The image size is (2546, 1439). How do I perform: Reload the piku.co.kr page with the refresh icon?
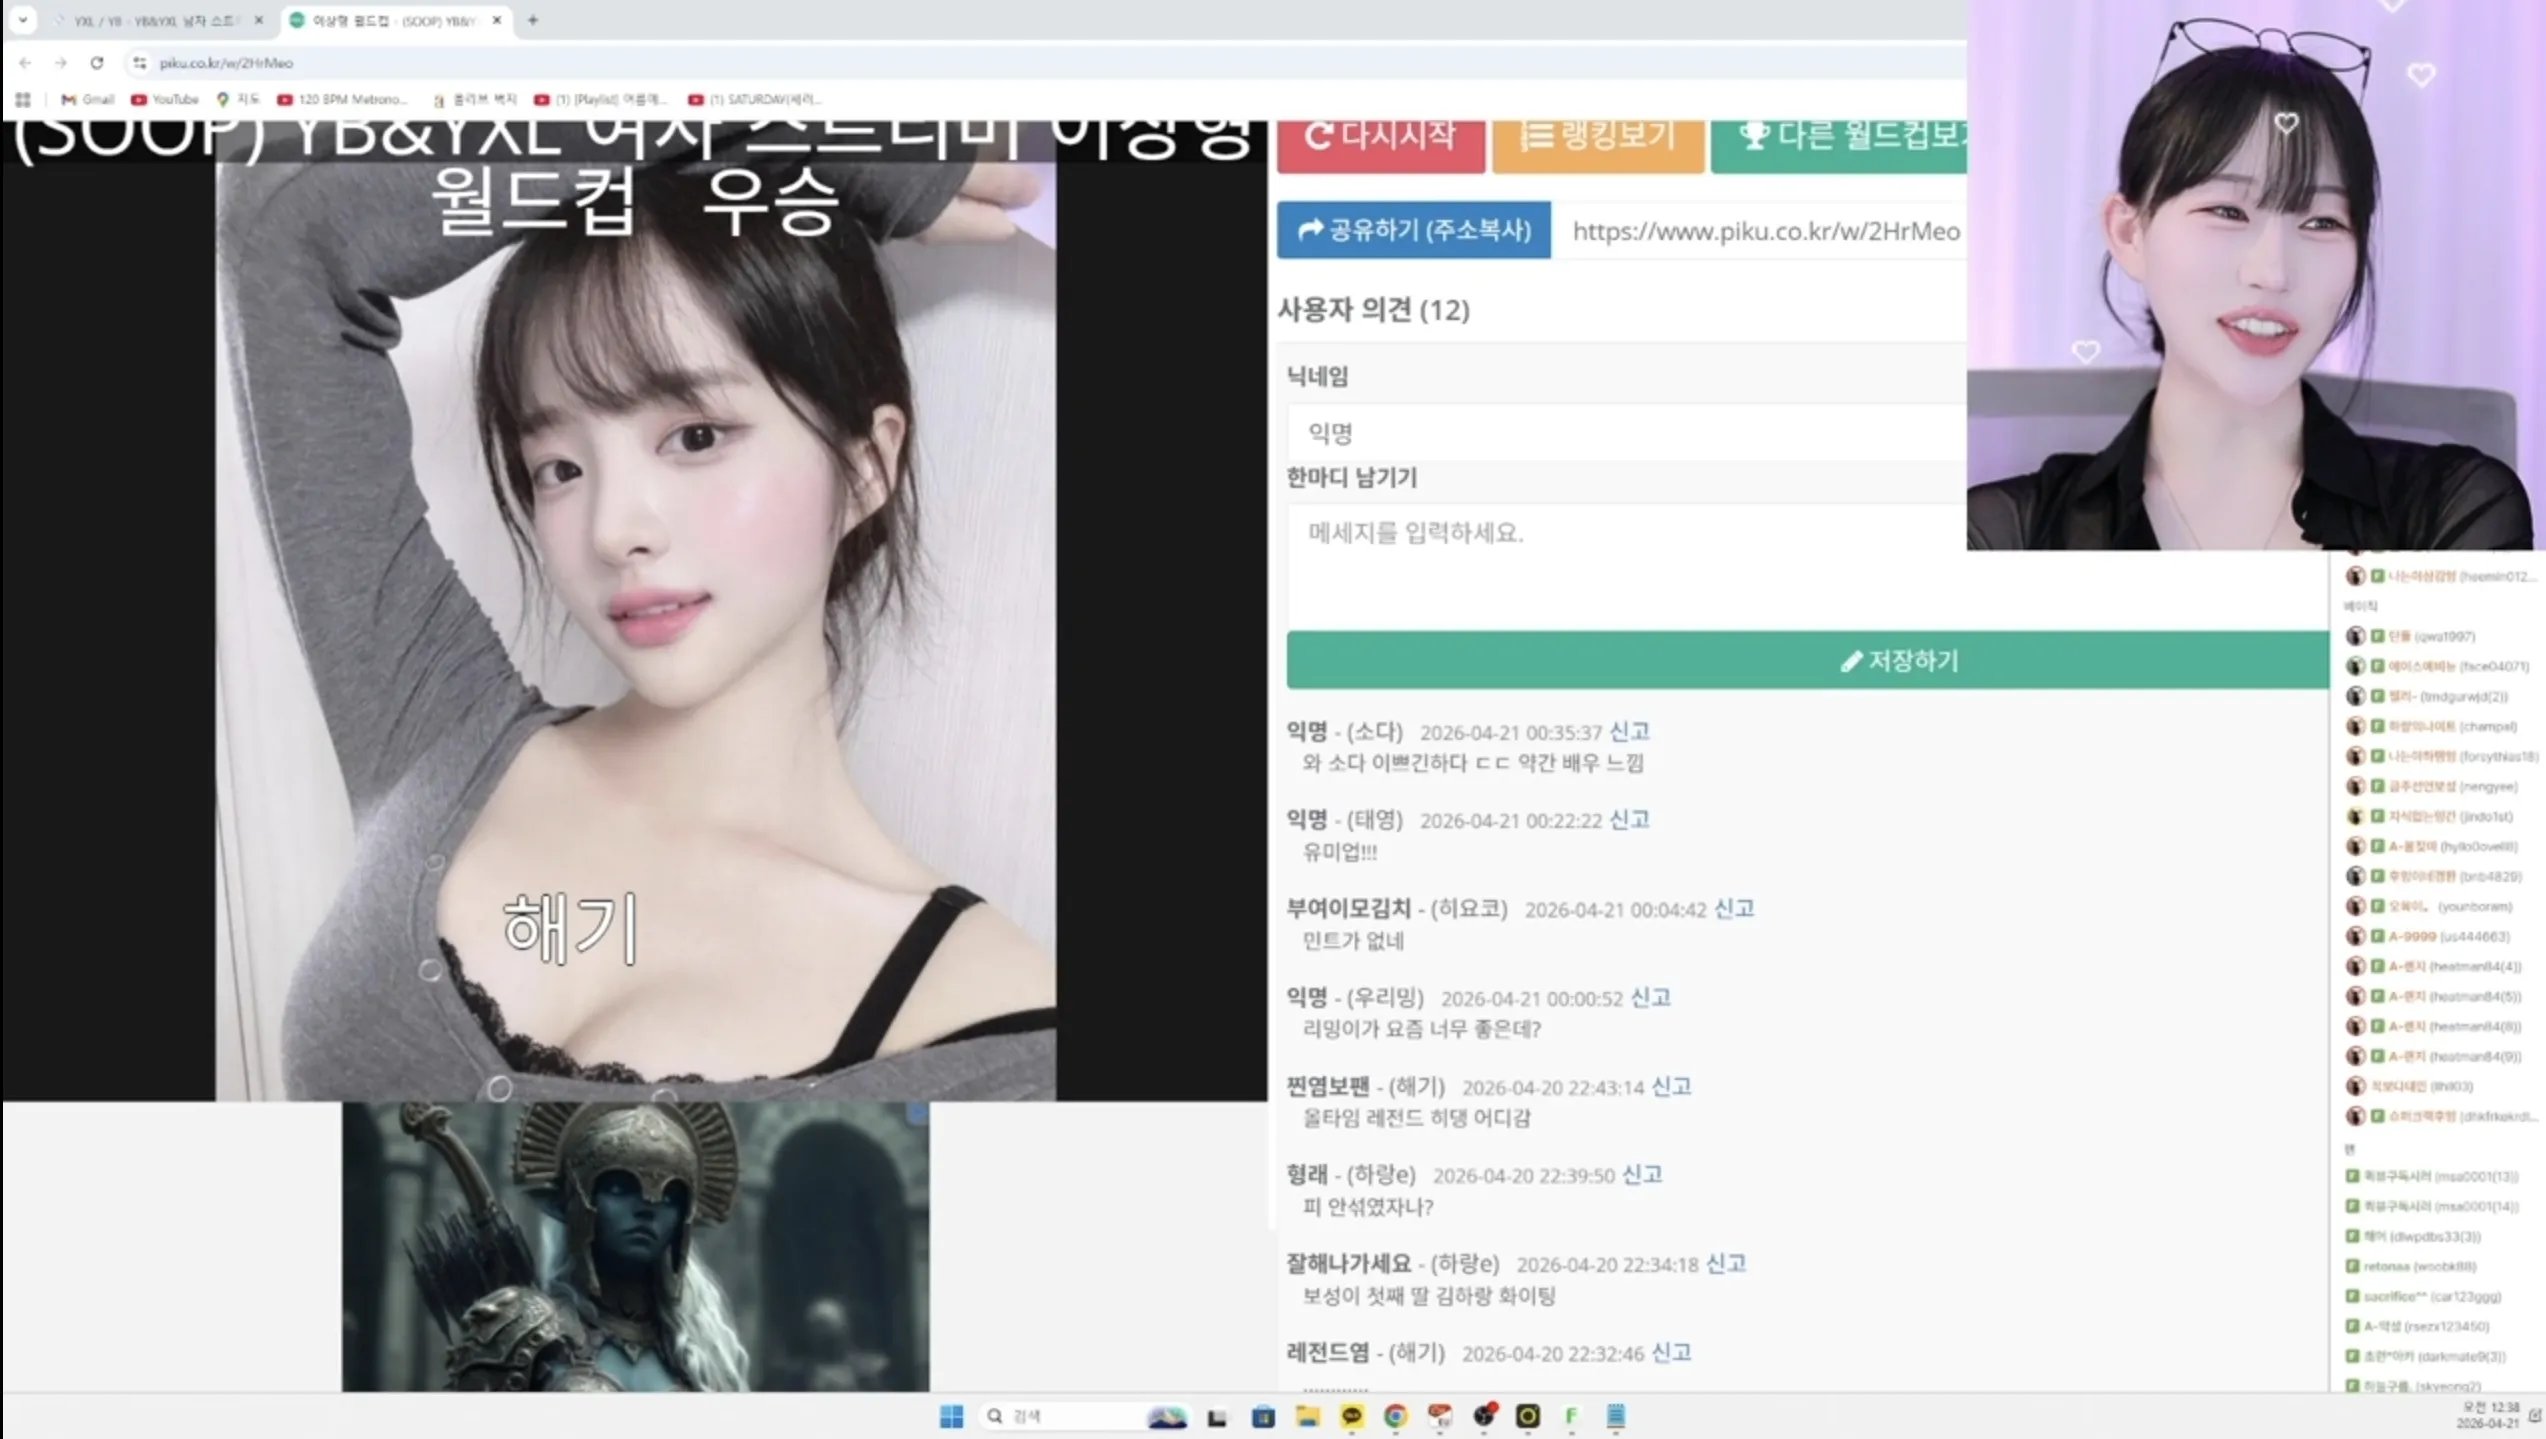point(97,62)
